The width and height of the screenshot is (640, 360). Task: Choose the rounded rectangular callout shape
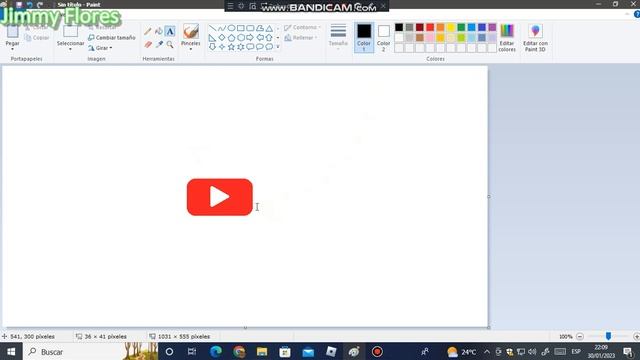coord(250,47)
